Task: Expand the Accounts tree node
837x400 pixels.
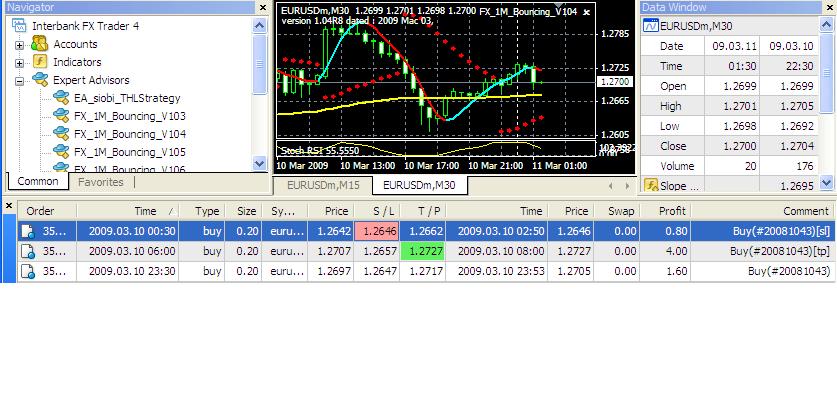Action: coord(20,45)
